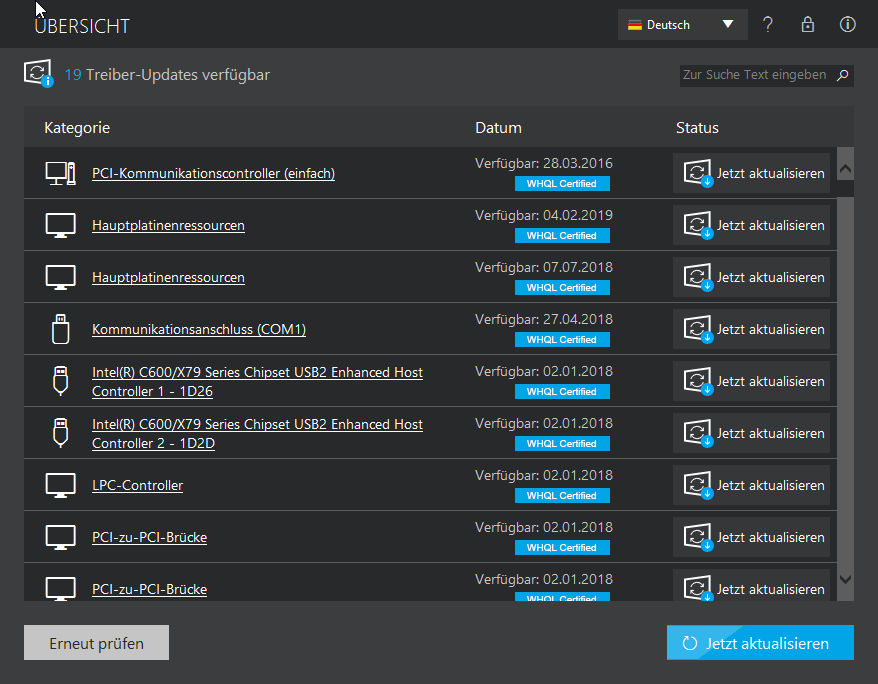The image size is (878, 684).
Task: Click the PCI-Kommunikationscontroller device icon
Action: 60,173
